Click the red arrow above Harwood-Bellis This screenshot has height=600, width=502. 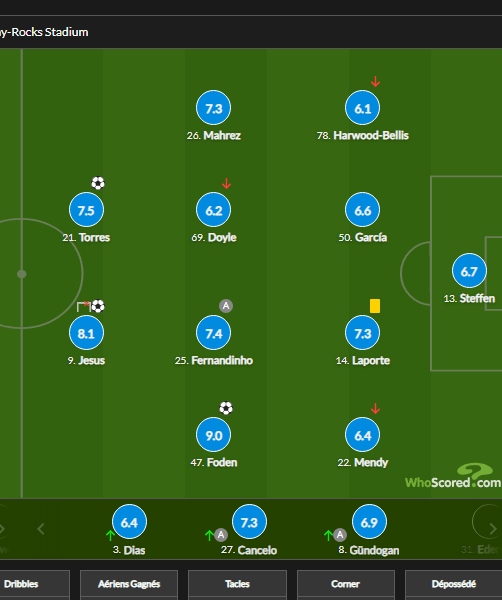pyautogui.click(x=375, y=82)
